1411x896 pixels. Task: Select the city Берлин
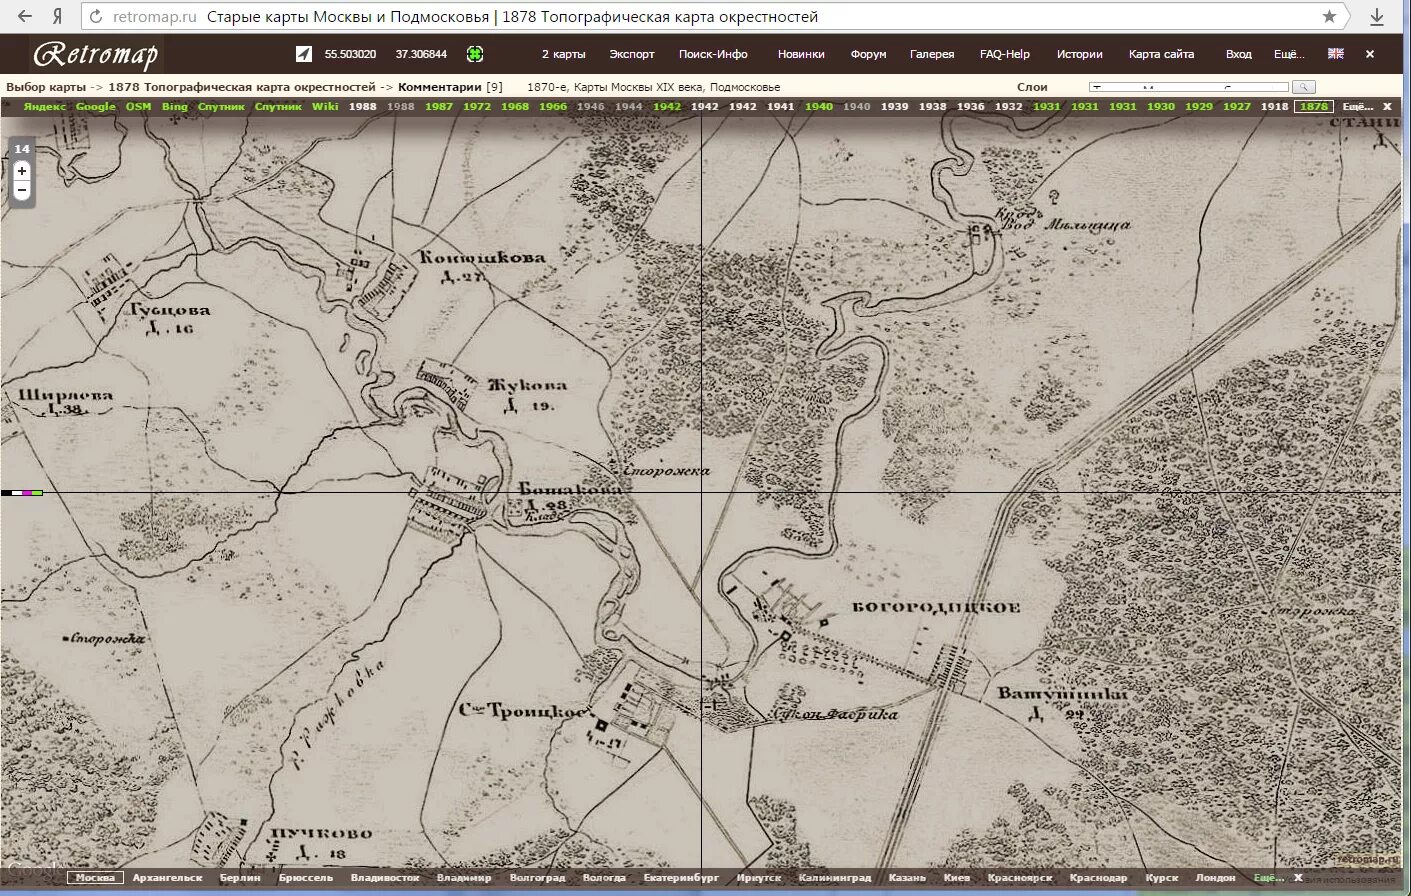[240, 878]
